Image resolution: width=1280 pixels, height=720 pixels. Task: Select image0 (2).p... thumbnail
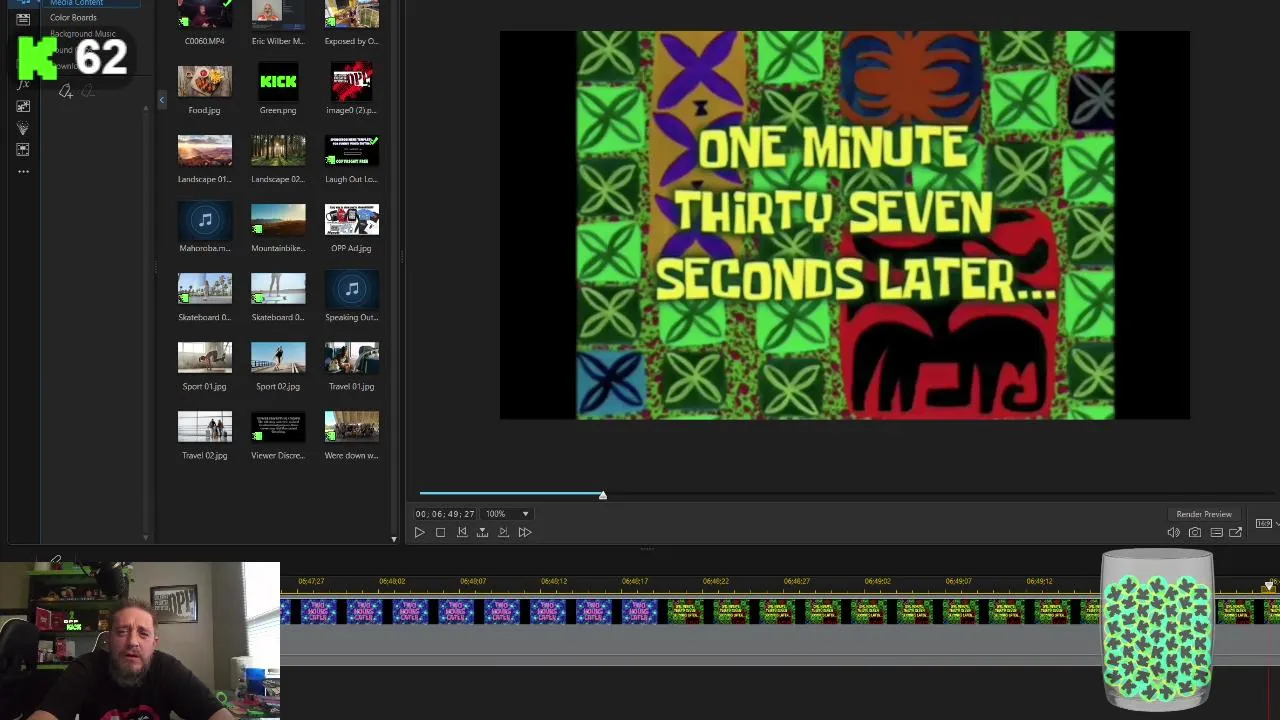pyautogui.click(x=352, y=82)
